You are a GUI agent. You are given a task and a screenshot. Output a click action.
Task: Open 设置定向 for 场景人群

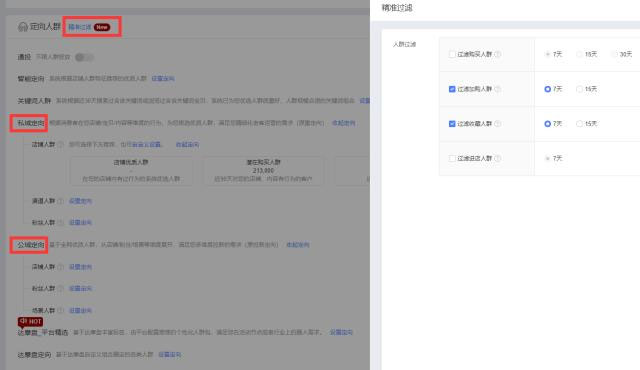point(80,310)
